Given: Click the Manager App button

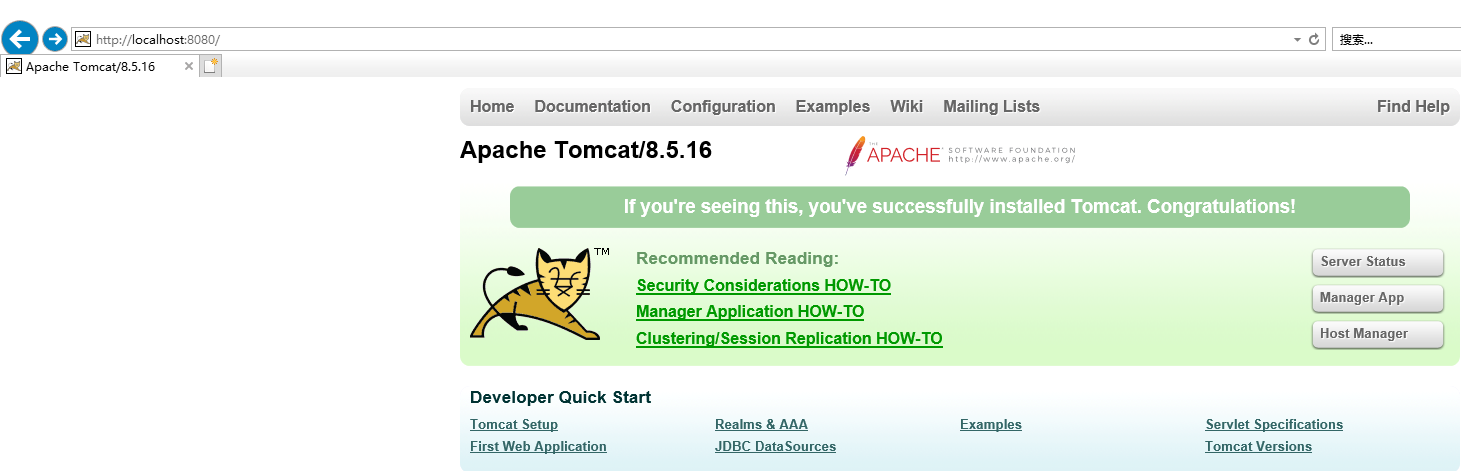Looking at the screenshot, I should (x=1378, y=298).
